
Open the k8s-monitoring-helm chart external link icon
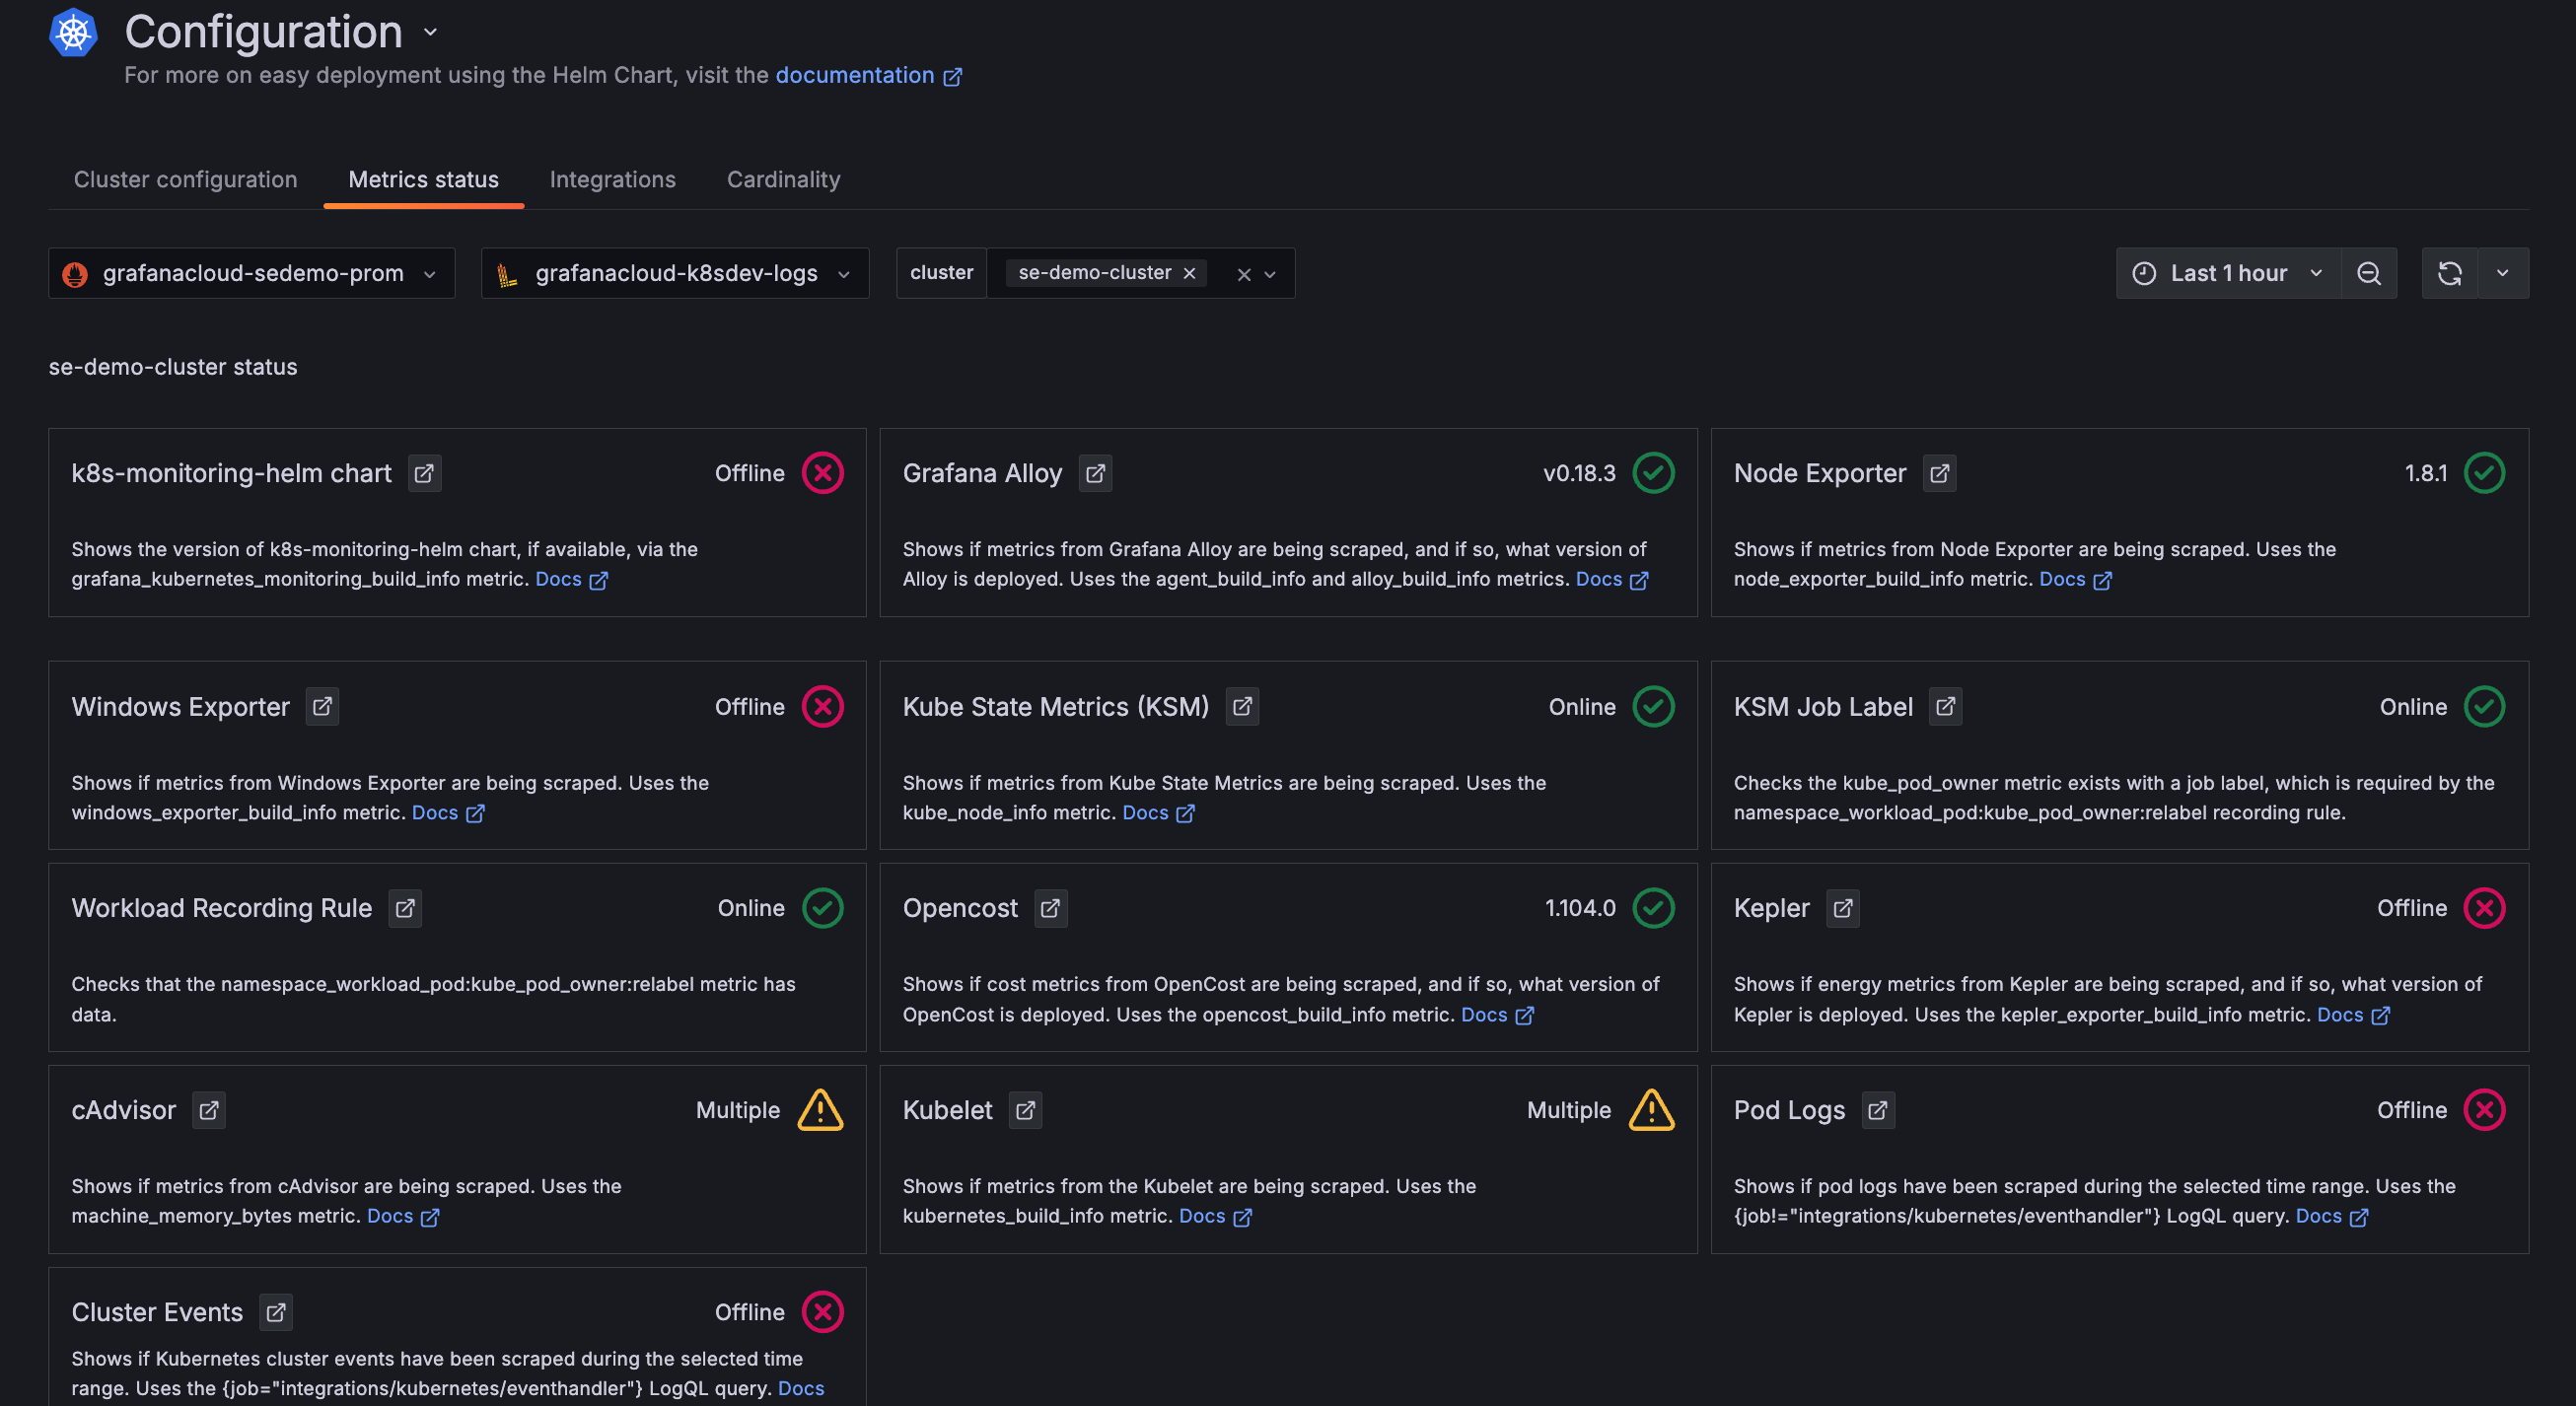point(422,473)
